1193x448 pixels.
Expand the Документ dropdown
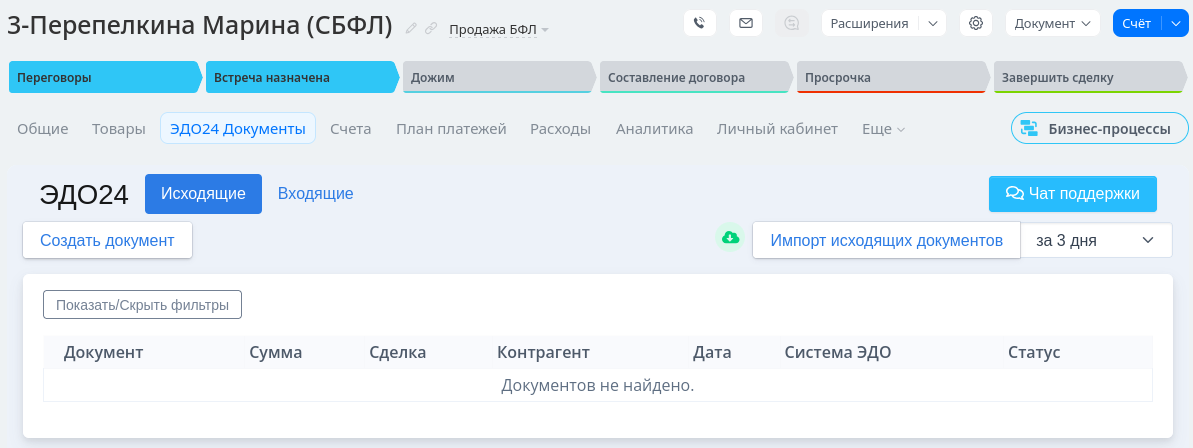coord(1052,23)
